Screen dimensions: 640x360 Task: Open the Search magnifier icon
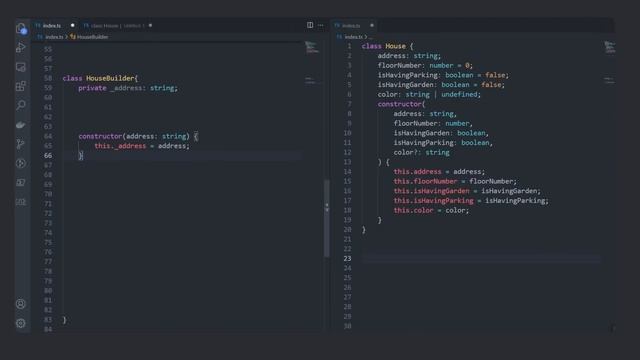[x=21, y=105]
